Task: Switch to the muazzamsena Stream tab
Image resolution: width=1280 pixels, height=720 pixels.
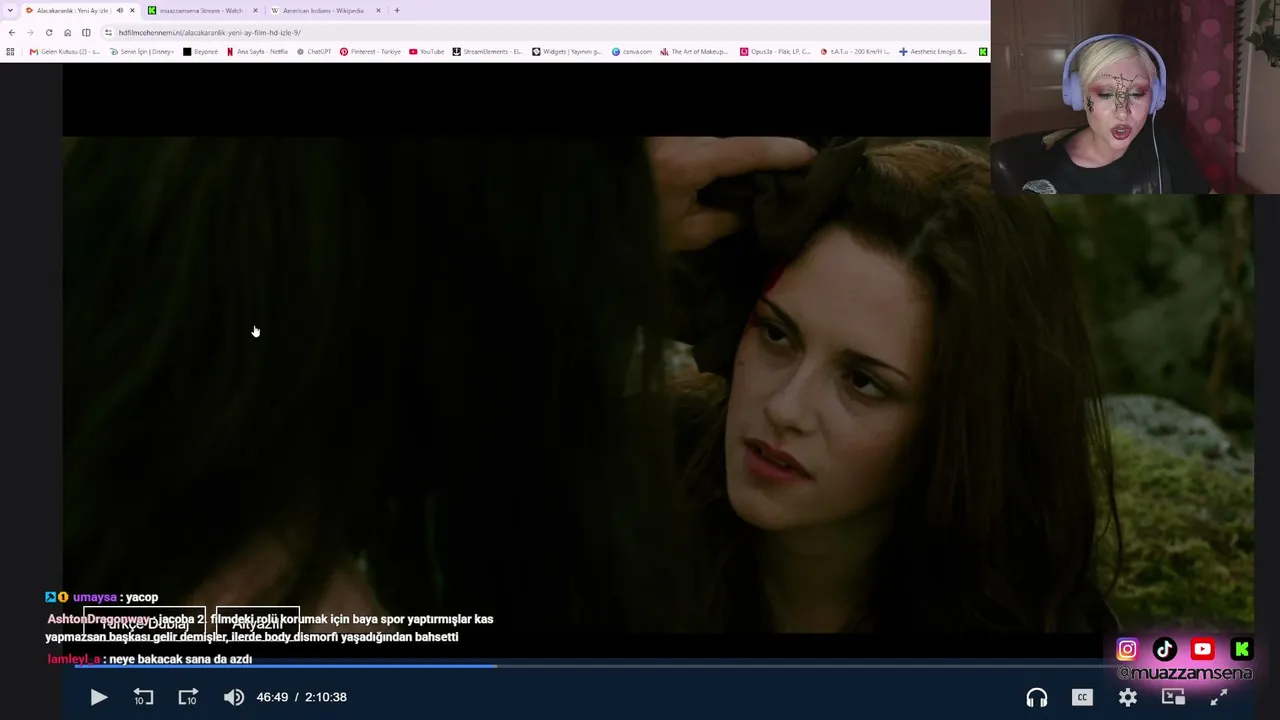Action: pyautogui.click(x=201, y=10)
